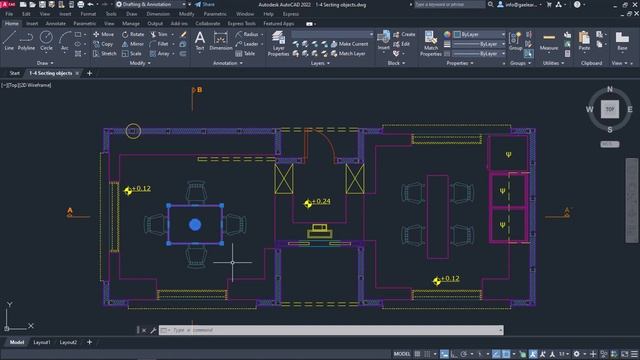The height and width of the screenshot is (360, 640).
Task: Select the Polyline tool
Action: click(26, 41)
